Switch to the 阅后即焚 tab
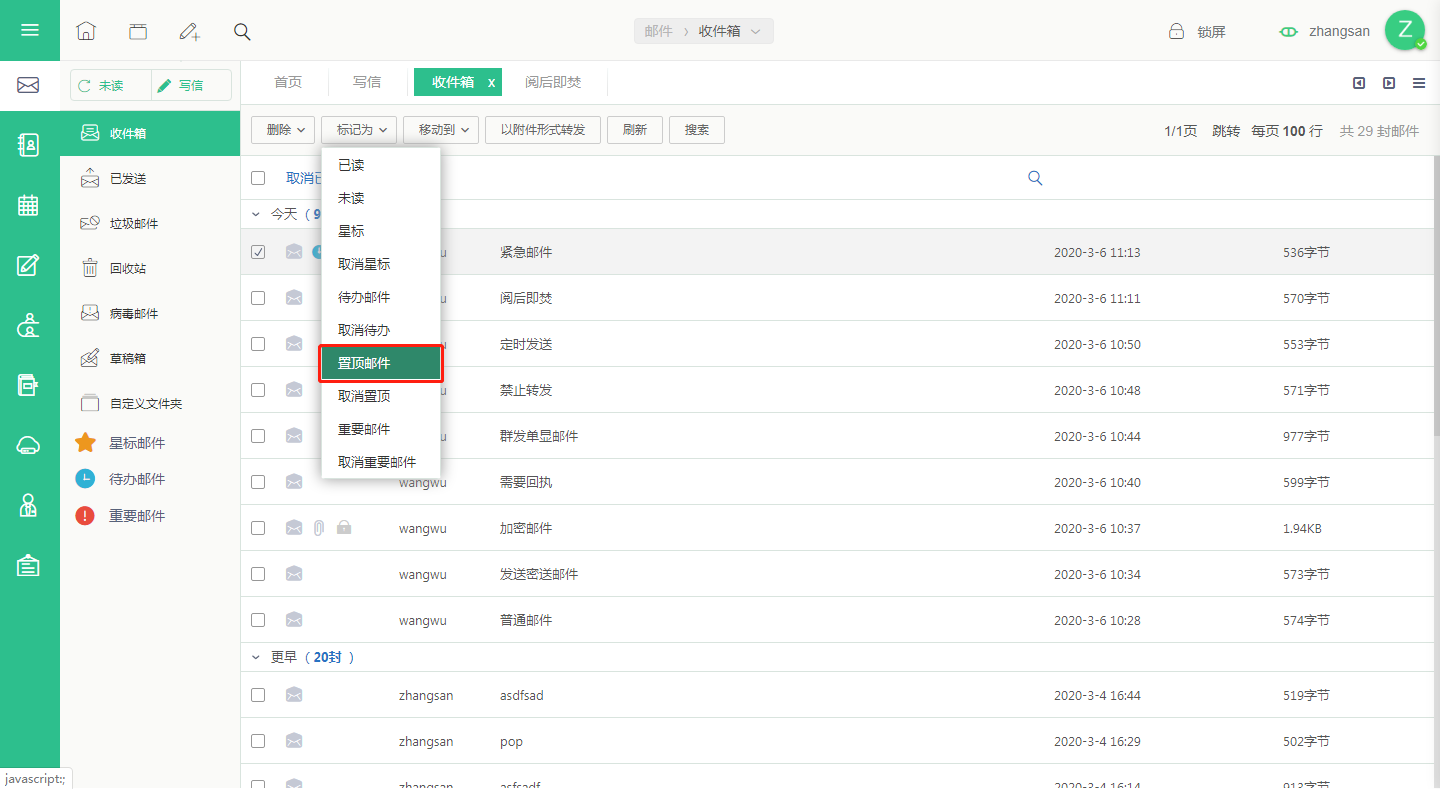This screenshot has width=1440, height=789. click(x=553, y=82)
